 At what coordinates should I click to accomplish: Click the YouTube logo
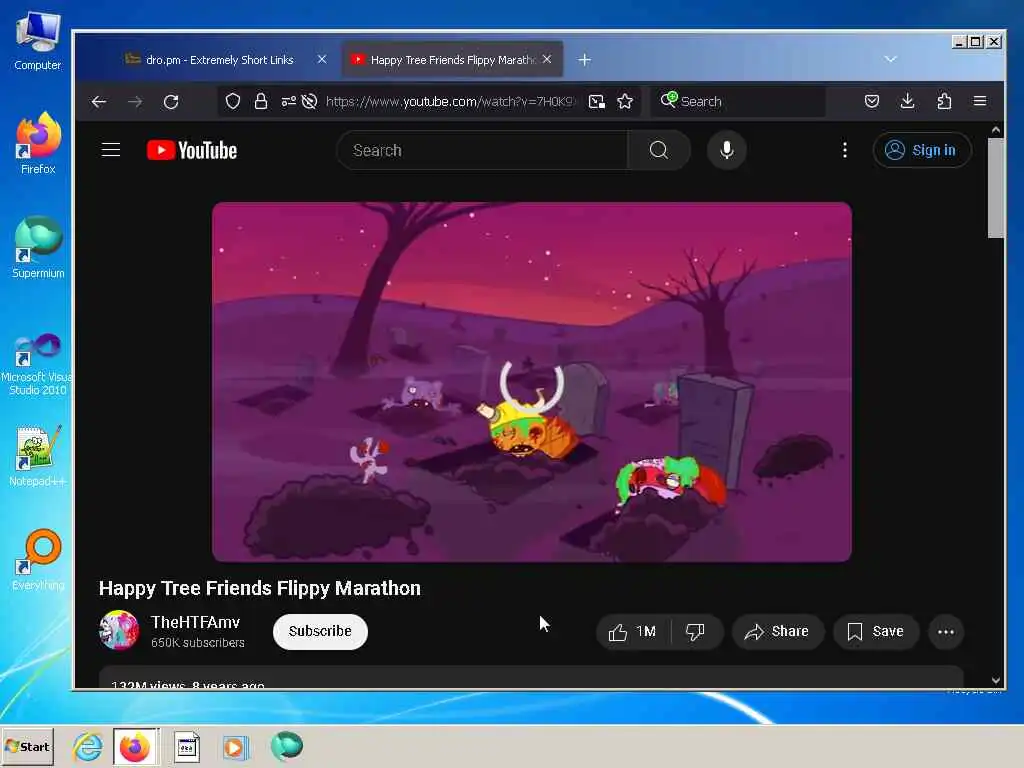tap(192, 150)
